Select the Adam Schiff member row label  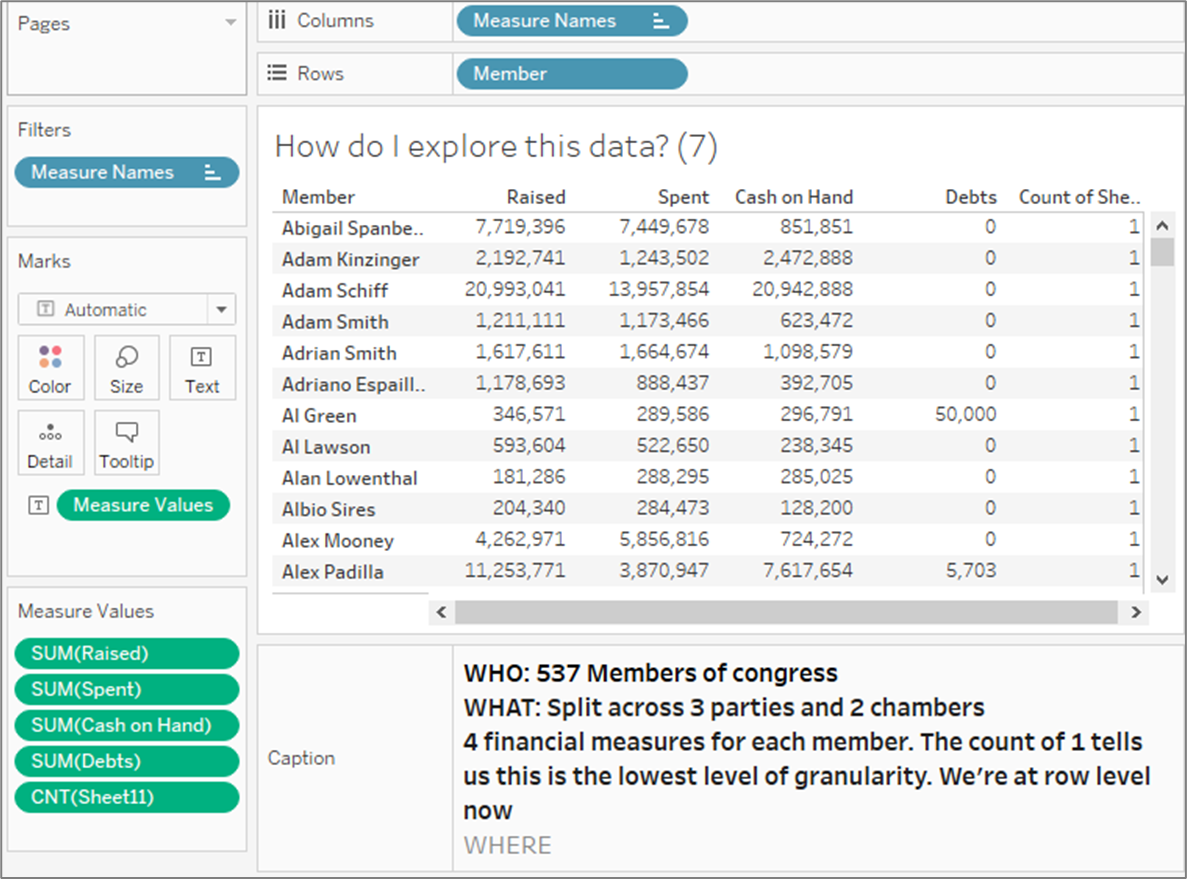(x=335, y=291)
